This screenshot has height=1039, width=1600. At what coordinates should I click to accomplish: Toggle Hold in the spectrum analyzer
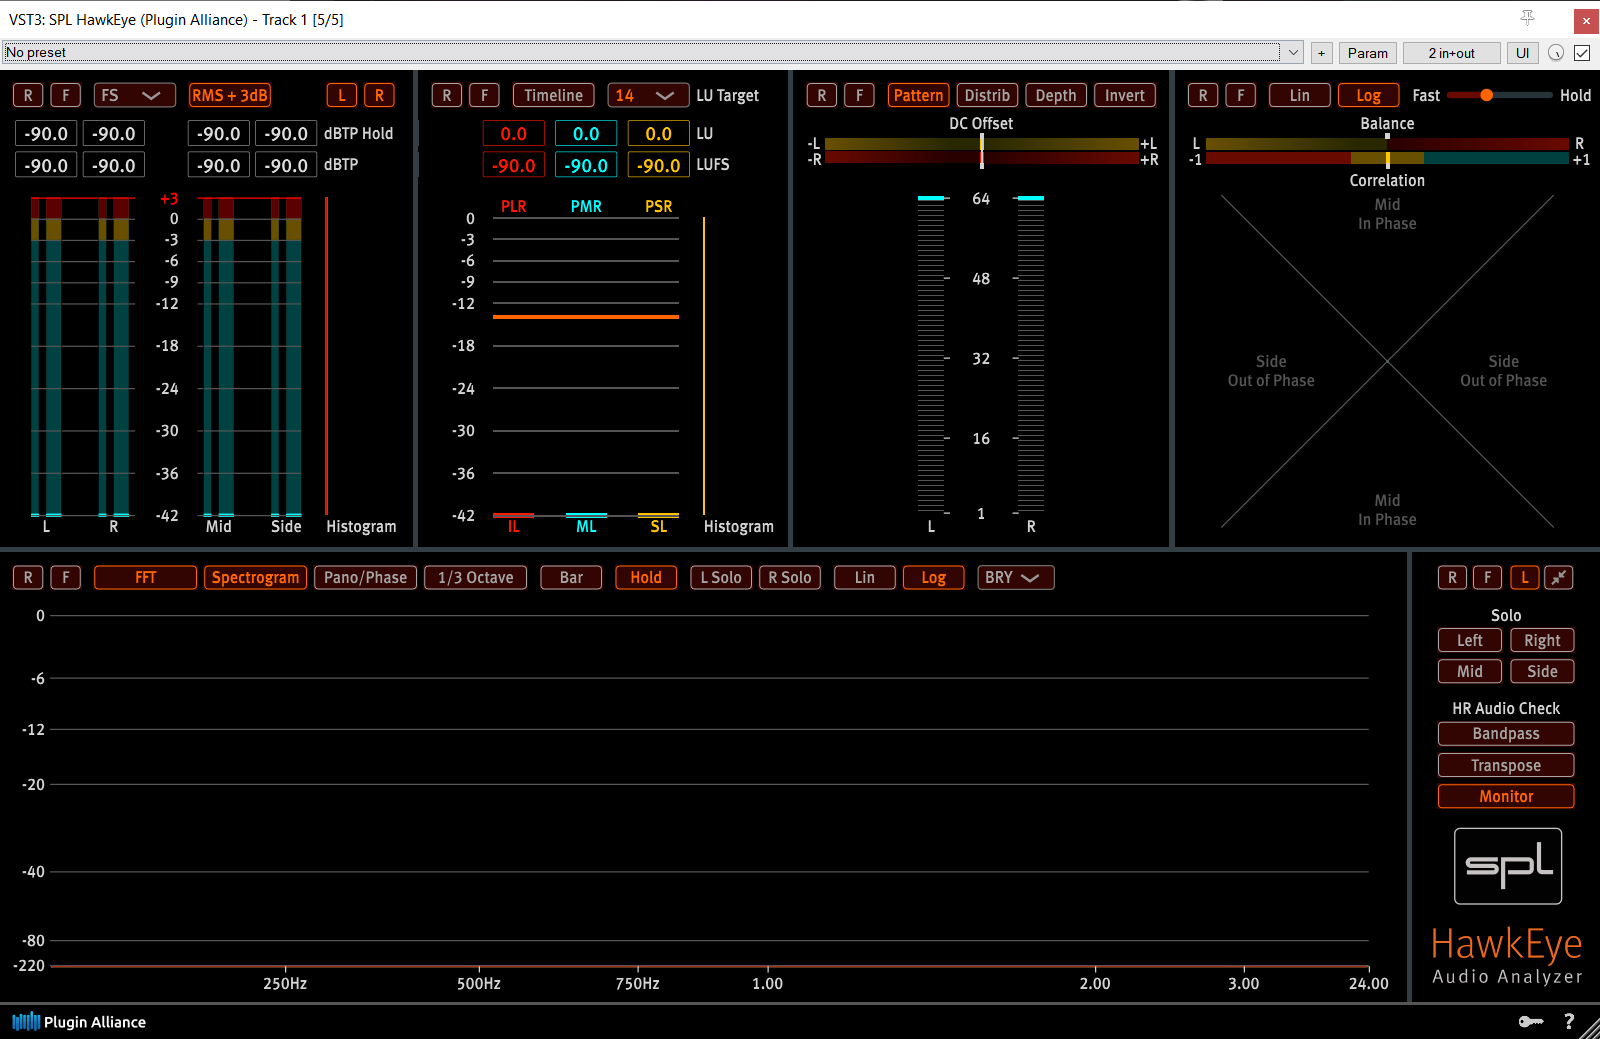pos(645,577)
